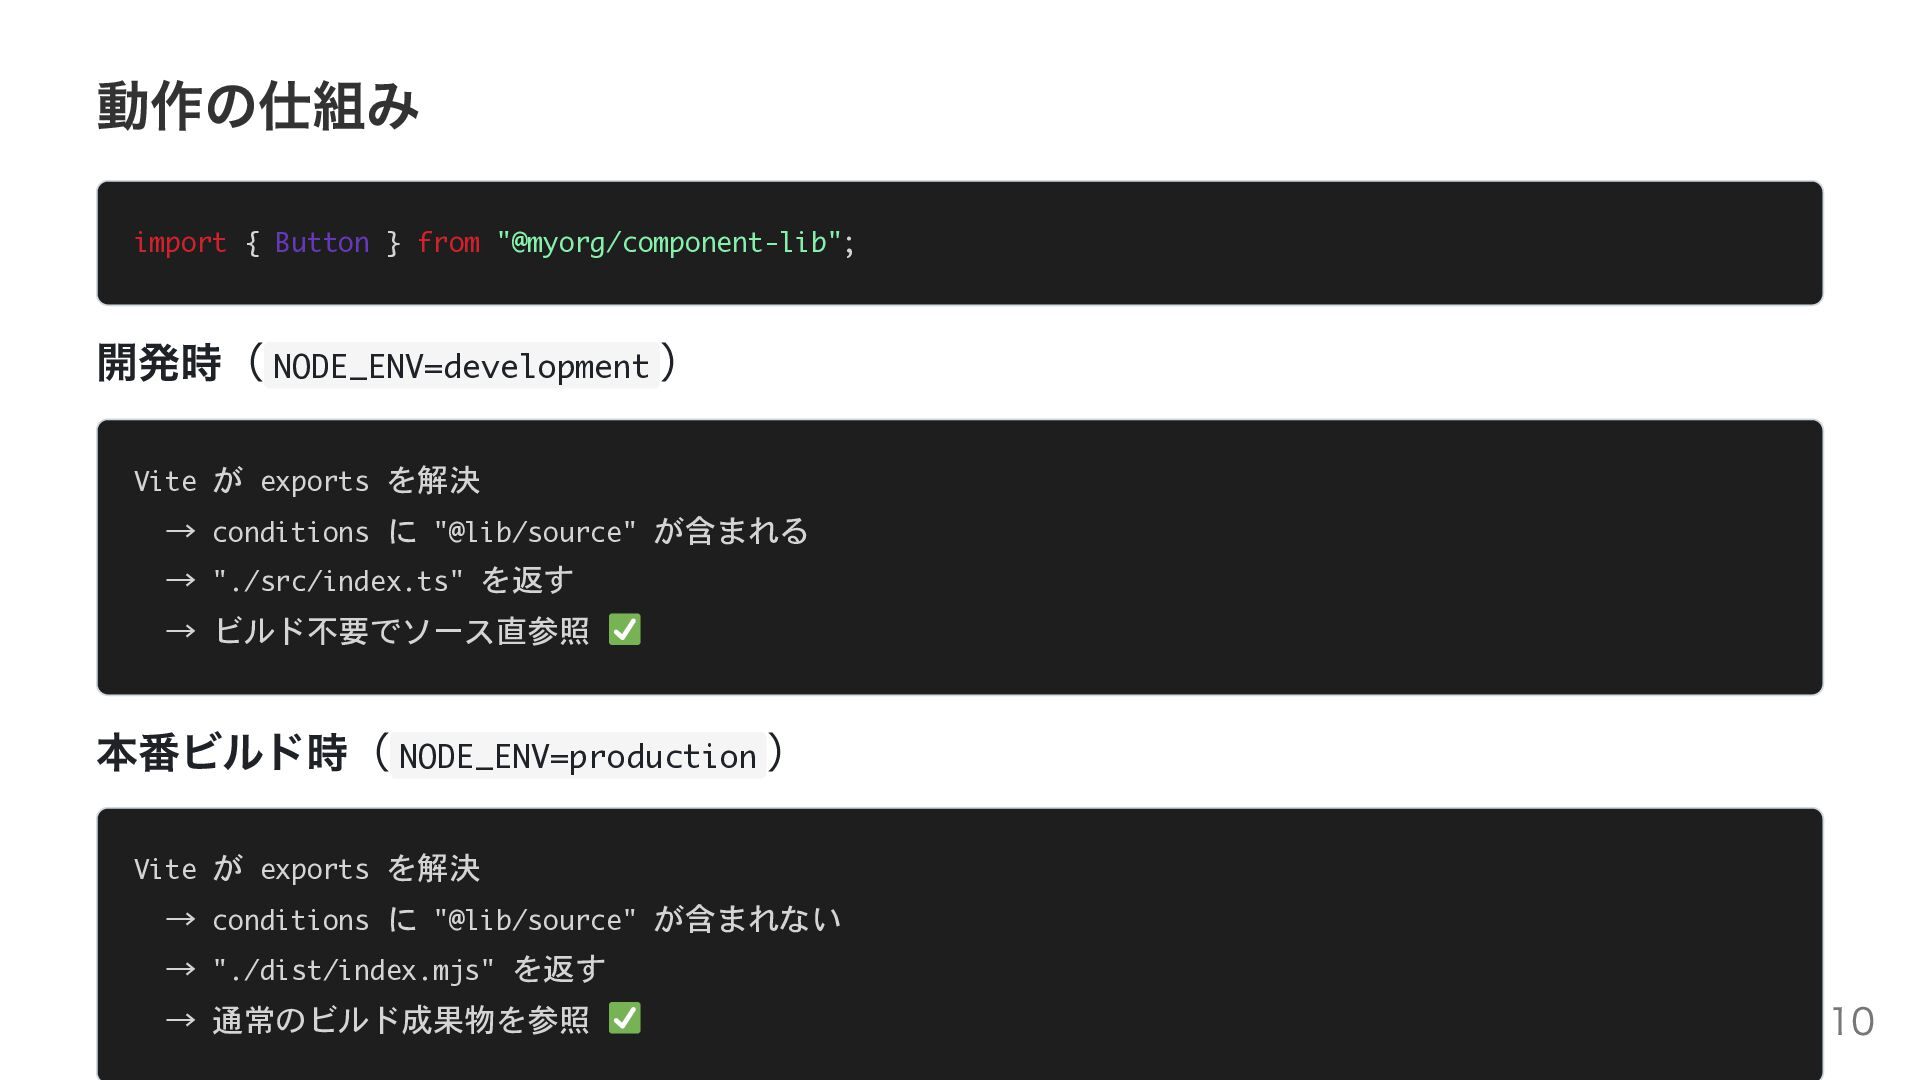Click the NODE_ENV=development inline code
The width and height of the screenshot is (1920, 1080).
[x=461, y=366]
